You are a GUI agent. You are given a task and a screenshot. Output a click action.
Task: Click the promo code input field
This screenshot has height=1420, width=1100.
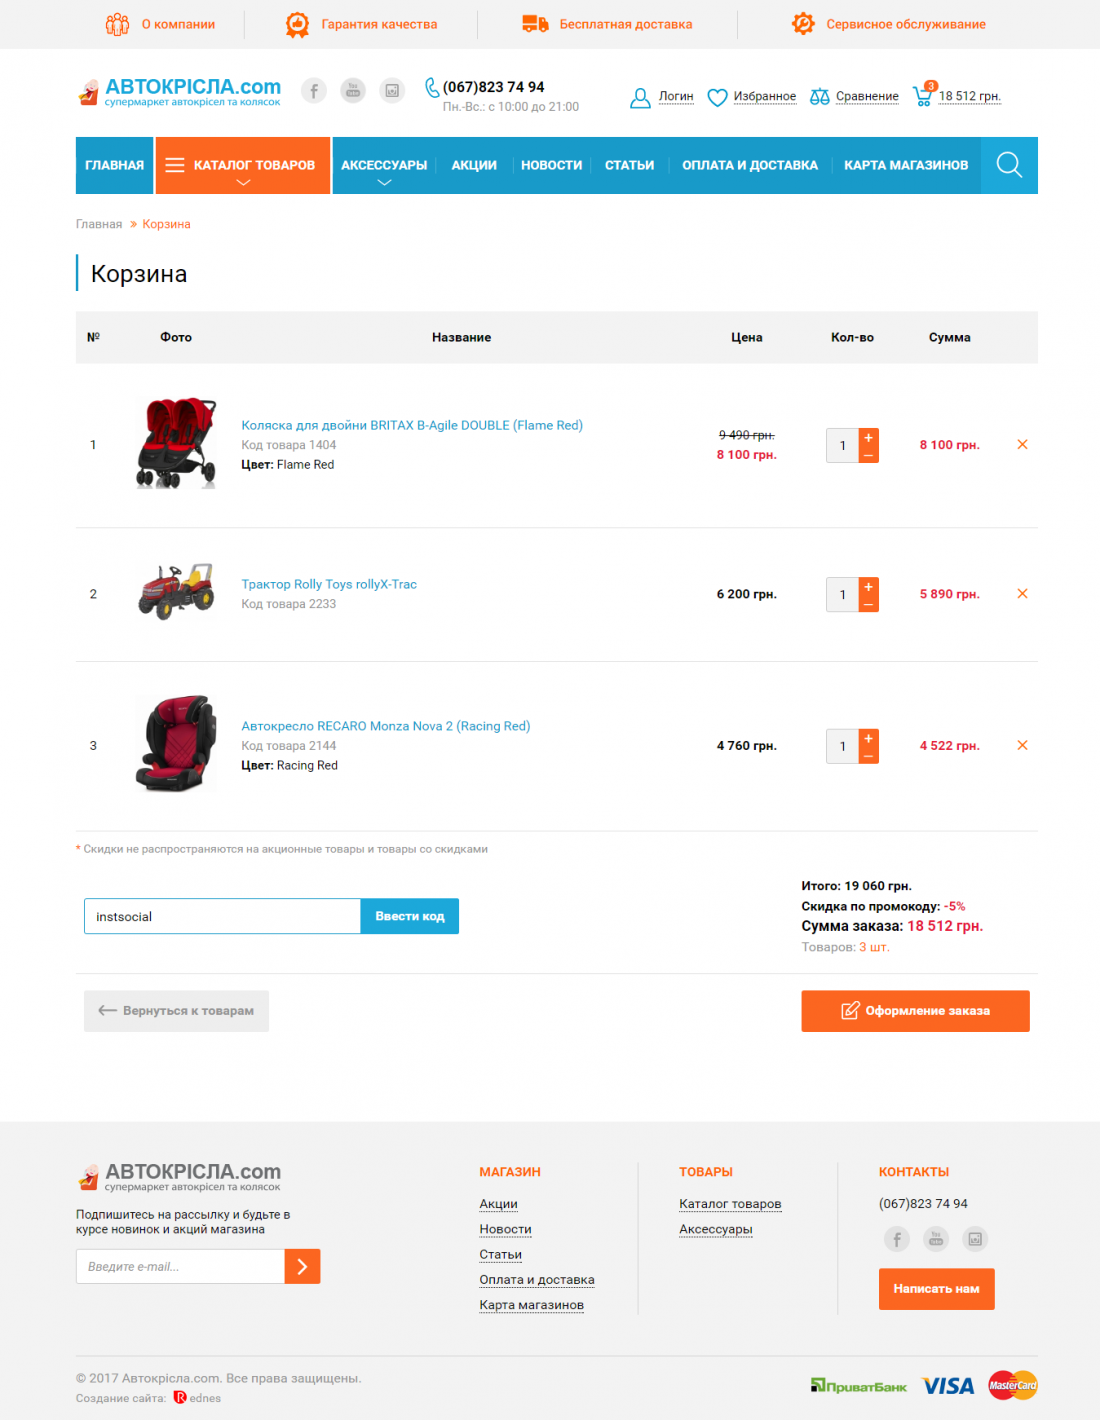(x=222, y=916)
